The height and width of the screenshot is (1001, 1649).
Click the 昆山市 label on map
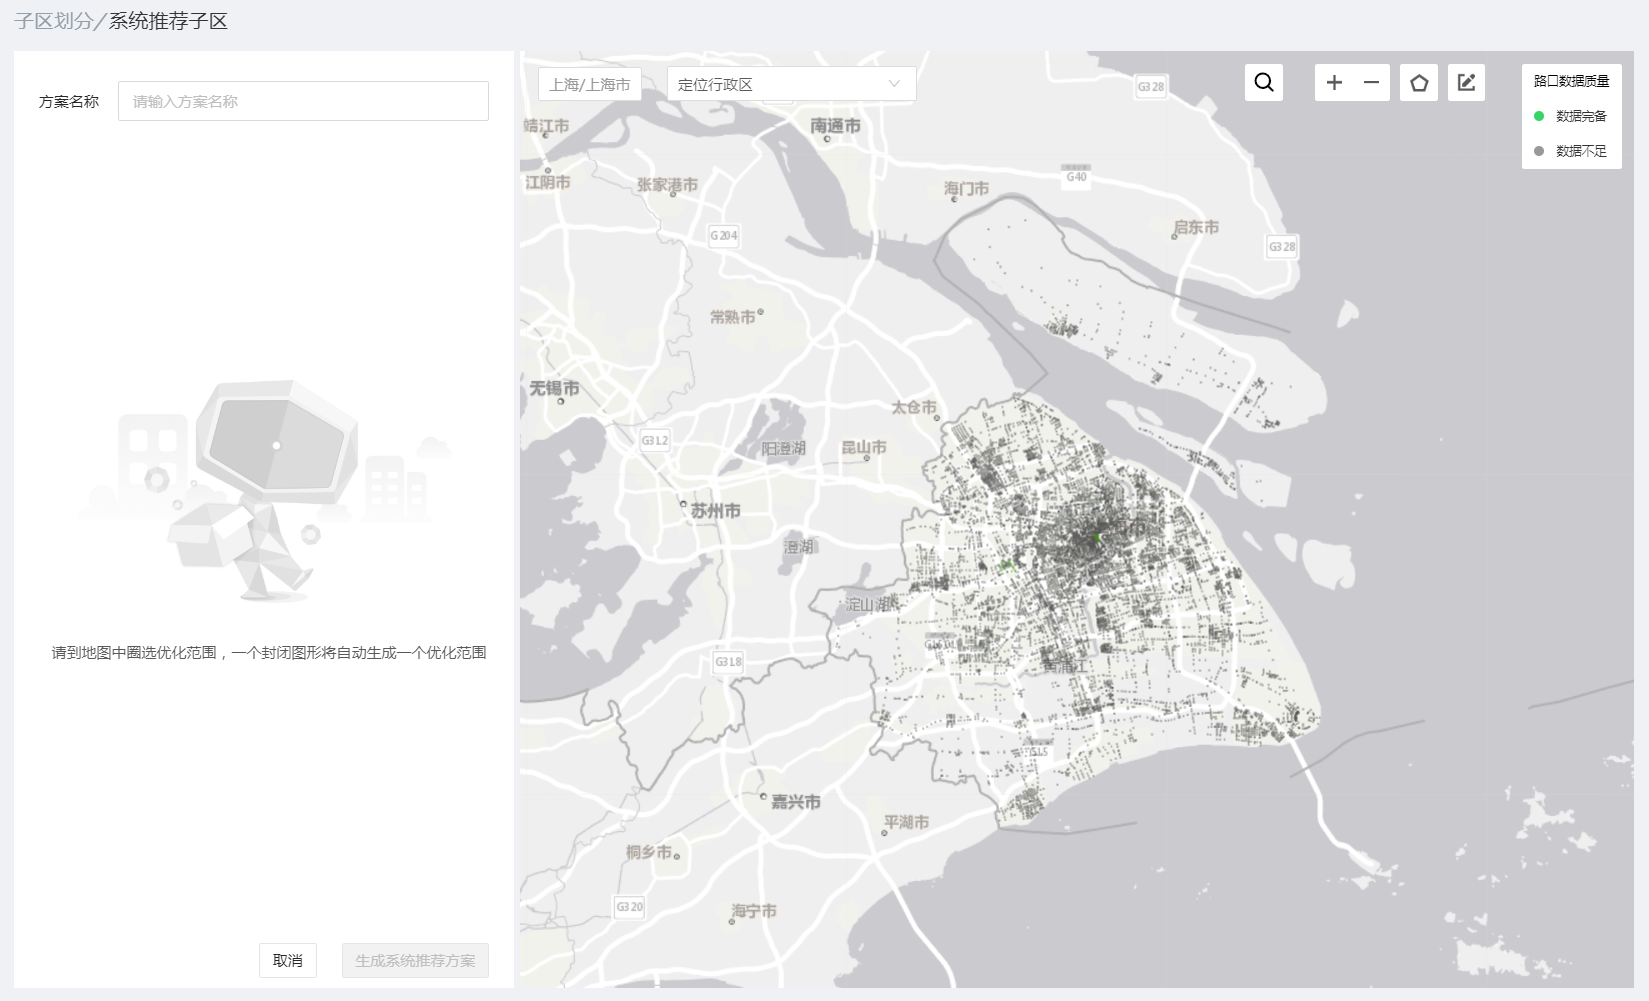(863, 447)
